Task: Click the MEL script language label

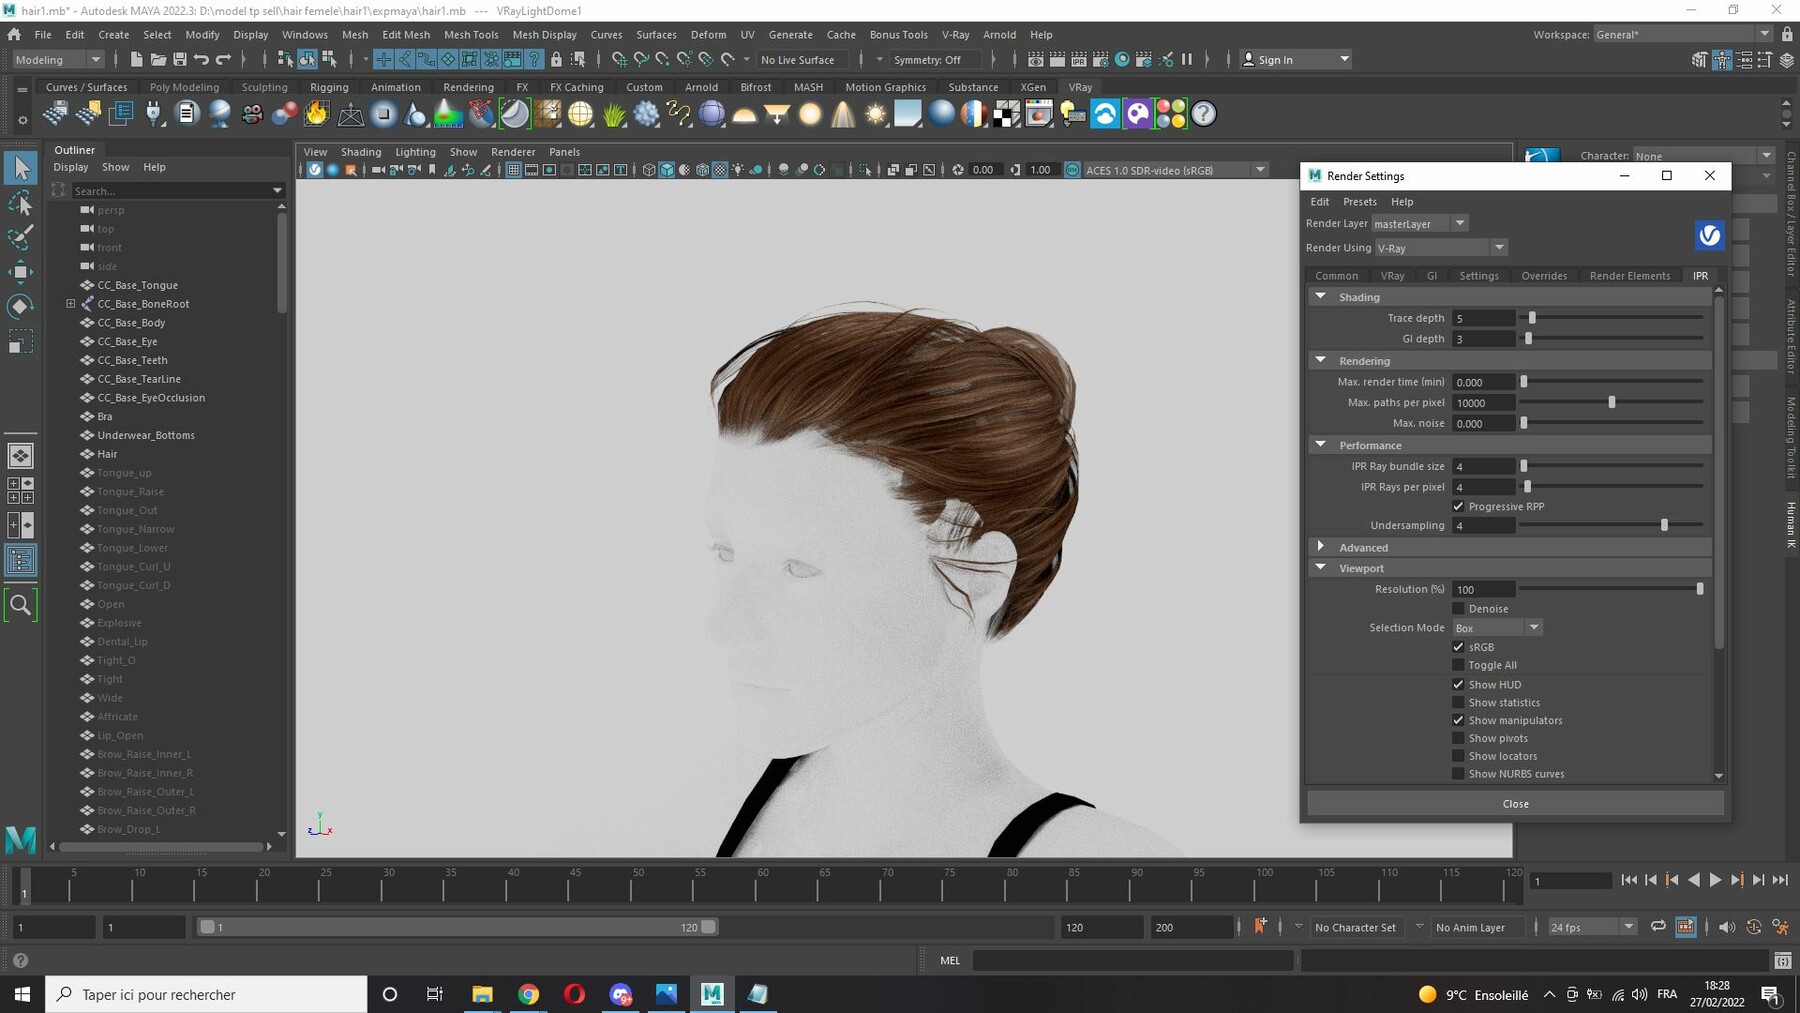Action: pos(950,961)
